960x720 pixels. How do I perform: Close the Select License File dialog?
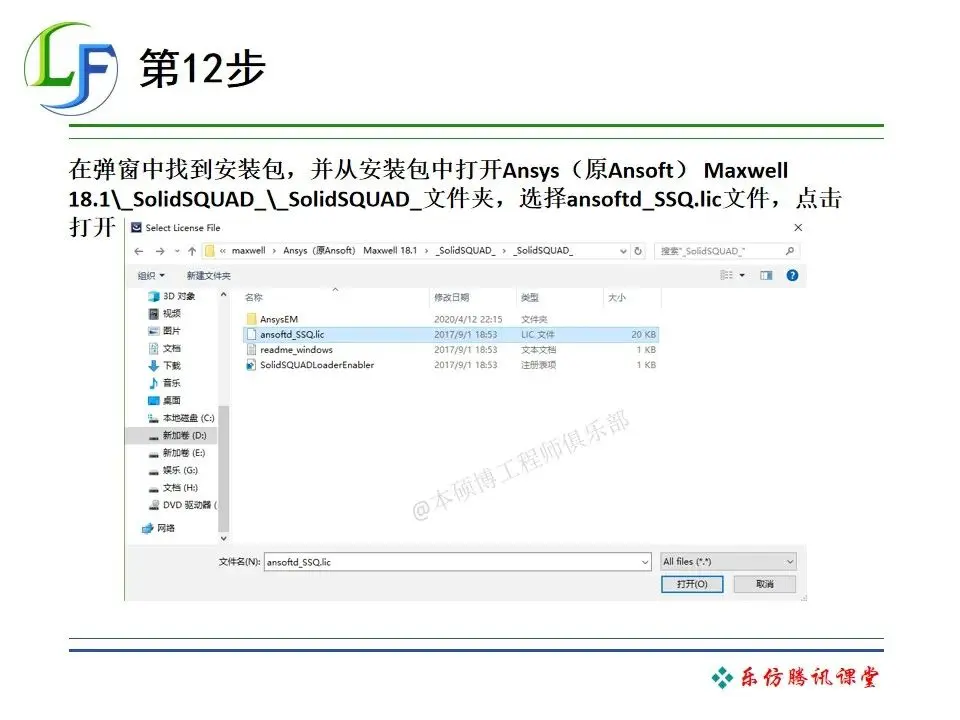[x=798, y=227]
